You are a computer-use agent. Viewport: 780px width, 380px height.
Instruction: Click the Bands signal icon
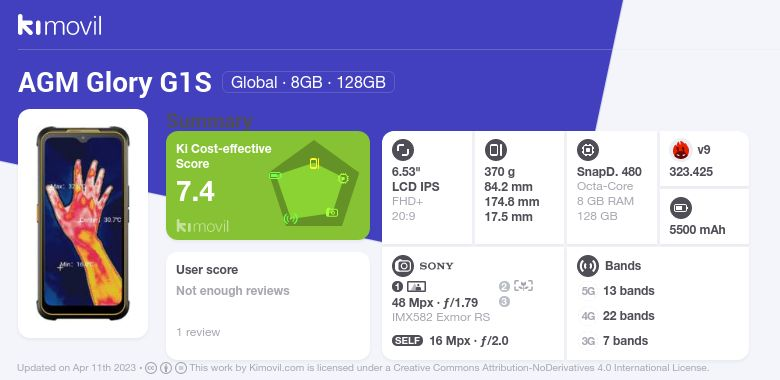(x=588, y=266)
